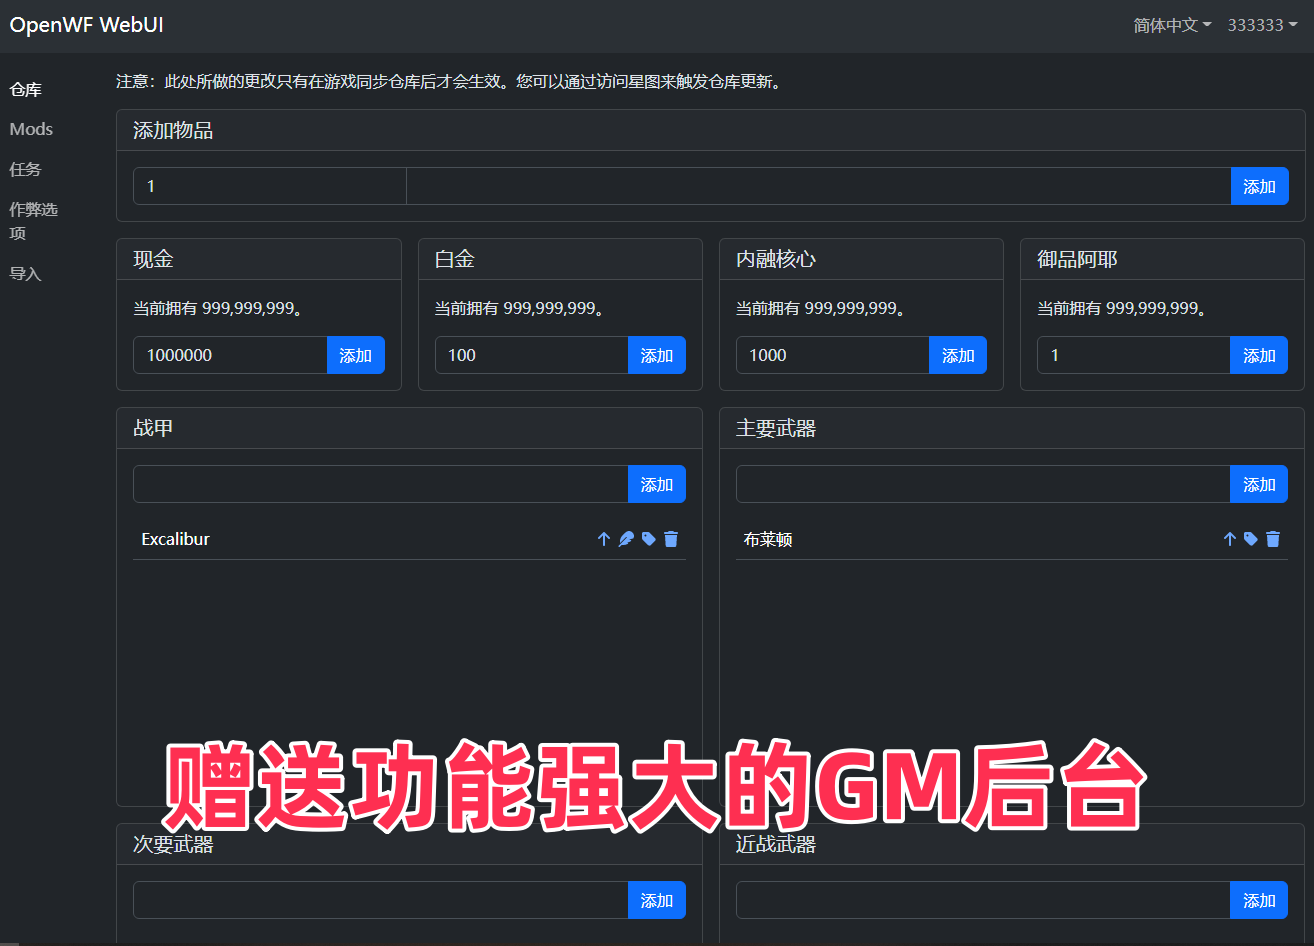This screenshot has width=1314, height=946.
Task: Click 添加 in the 内融核心 panel
Action: pos(958,354)
